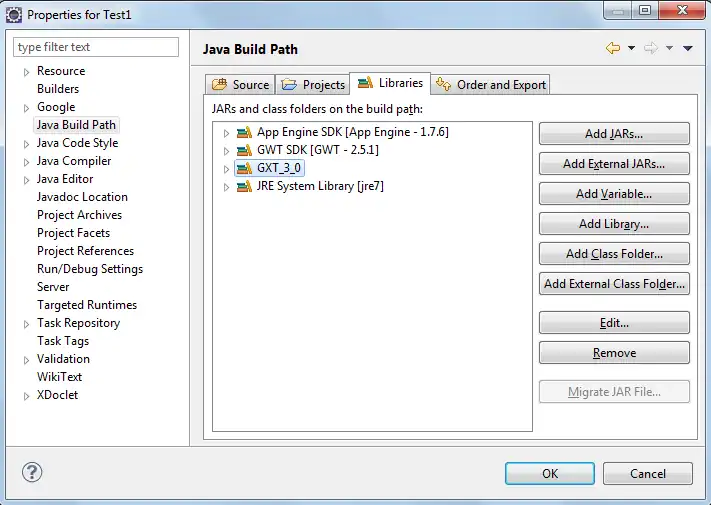Open the view menu triangle dropdown
The image size is (711, 505).
coord(688,49)
